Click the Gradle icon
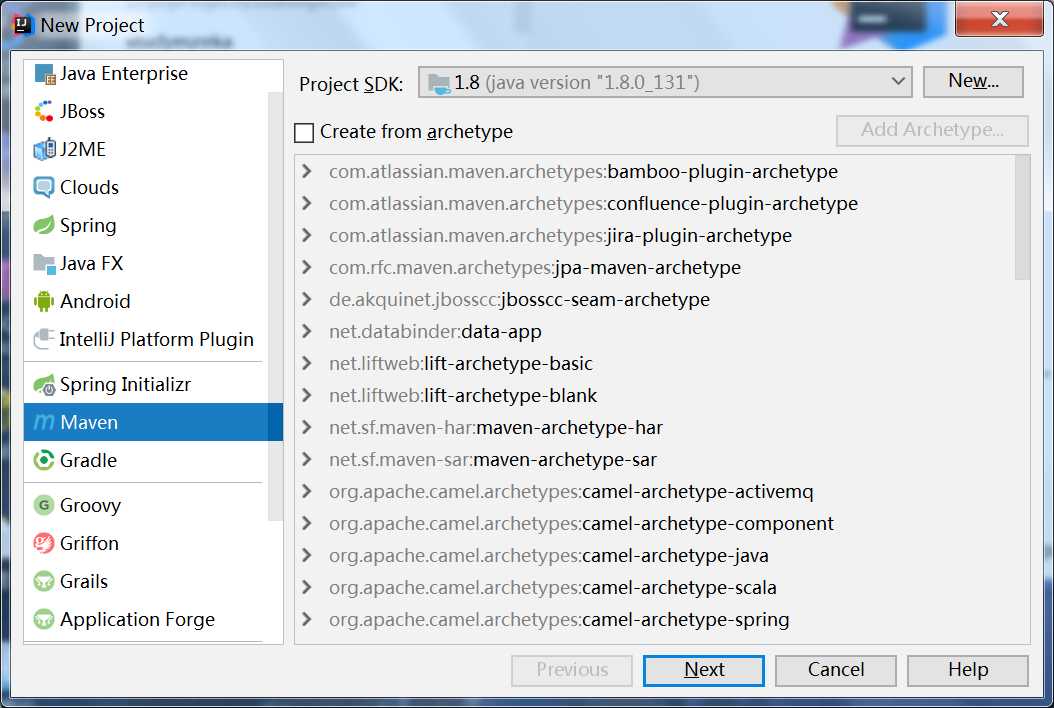Image resolution: width=1054 pixels, height=708 pixels. (44, 461)
